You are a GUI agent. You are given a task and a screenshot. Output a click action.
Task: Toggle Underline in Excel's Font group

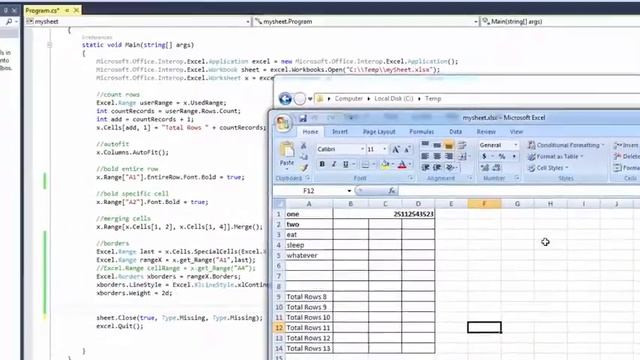[346, 164]
